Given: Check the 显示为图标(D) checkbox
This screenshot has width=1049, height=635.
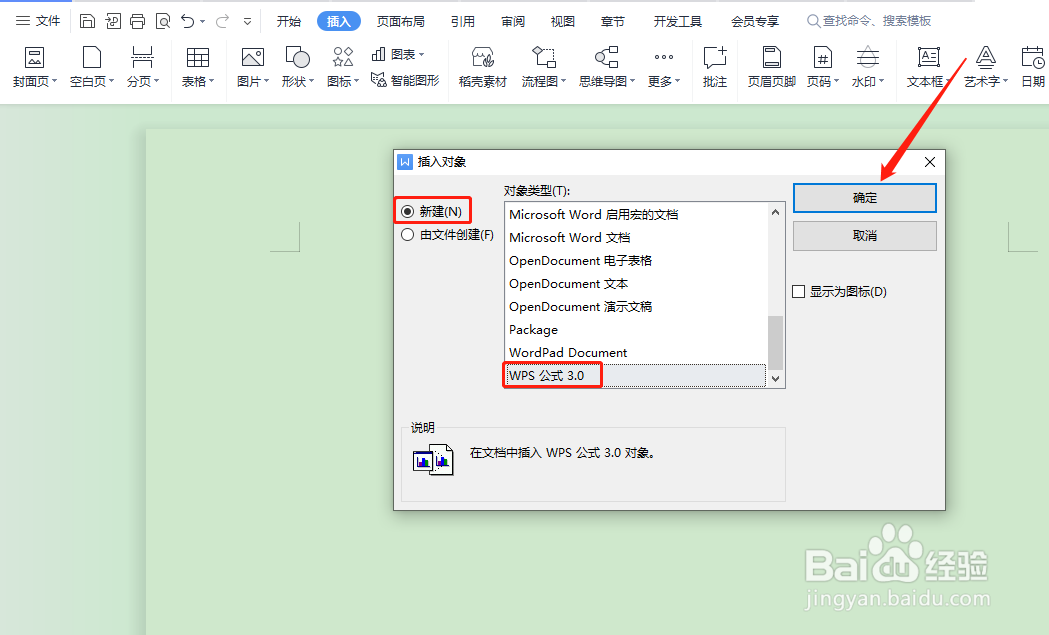Looking at the screenshot, I should (798, 292).
